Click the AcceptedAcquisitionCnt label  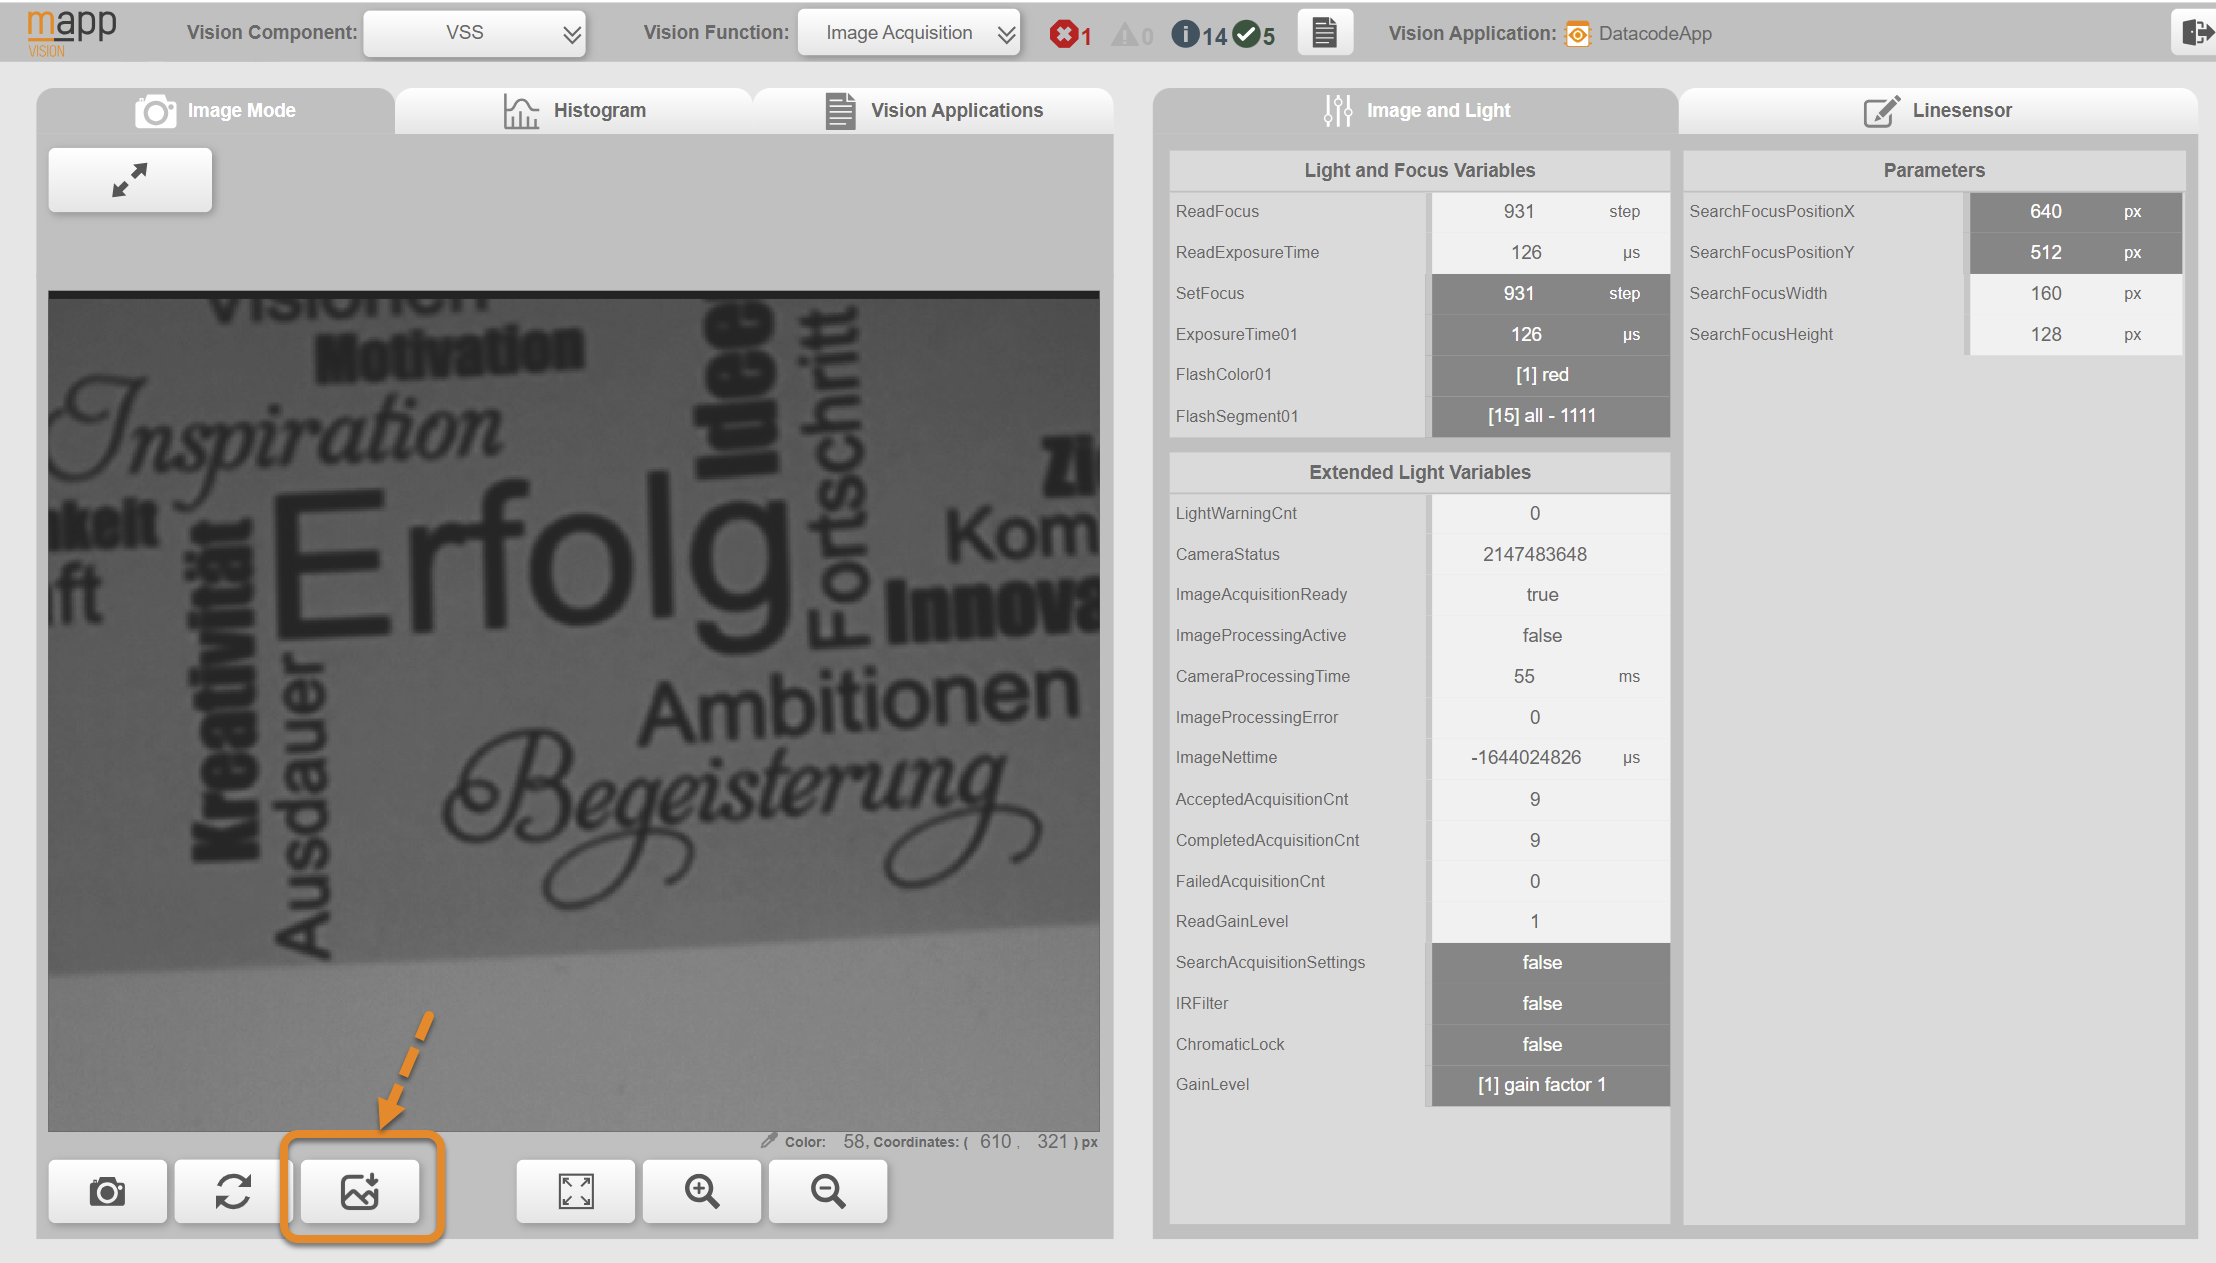coord(1262,800)
